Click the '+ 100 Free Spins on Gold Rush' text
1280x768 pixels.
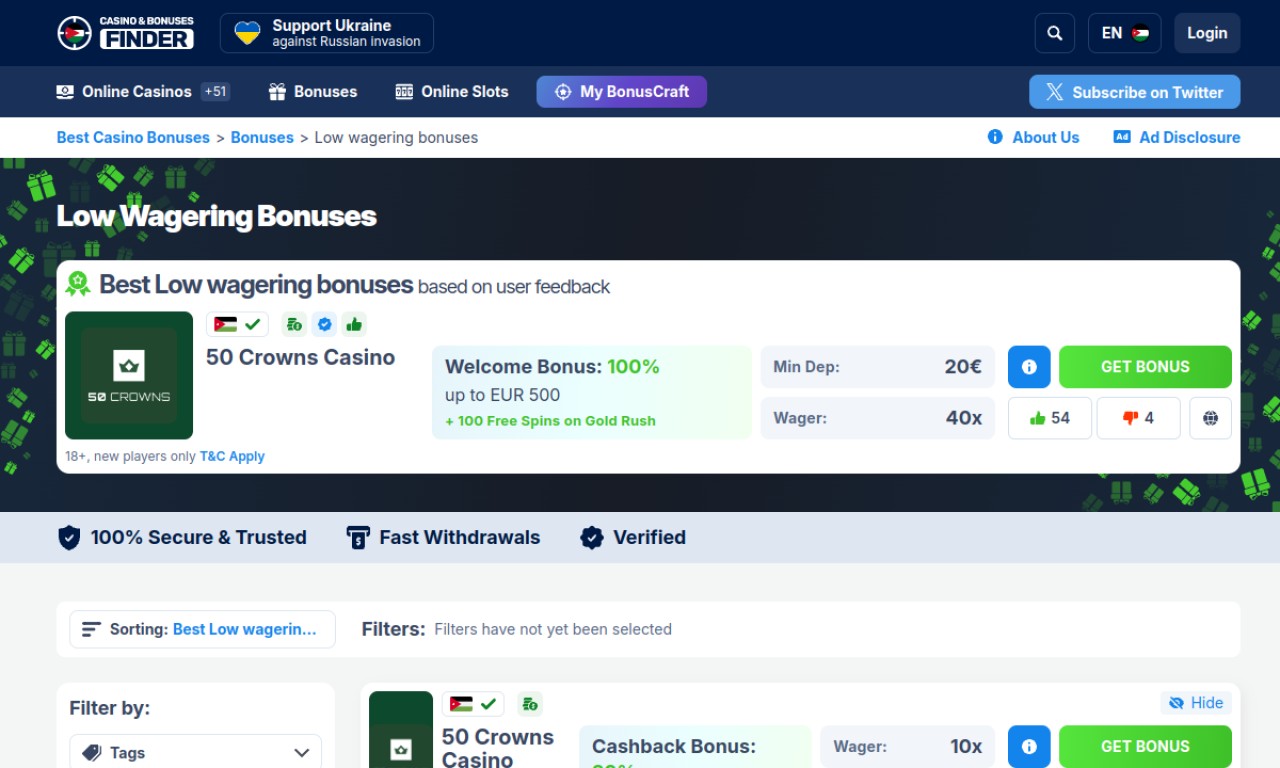point(550,421)
